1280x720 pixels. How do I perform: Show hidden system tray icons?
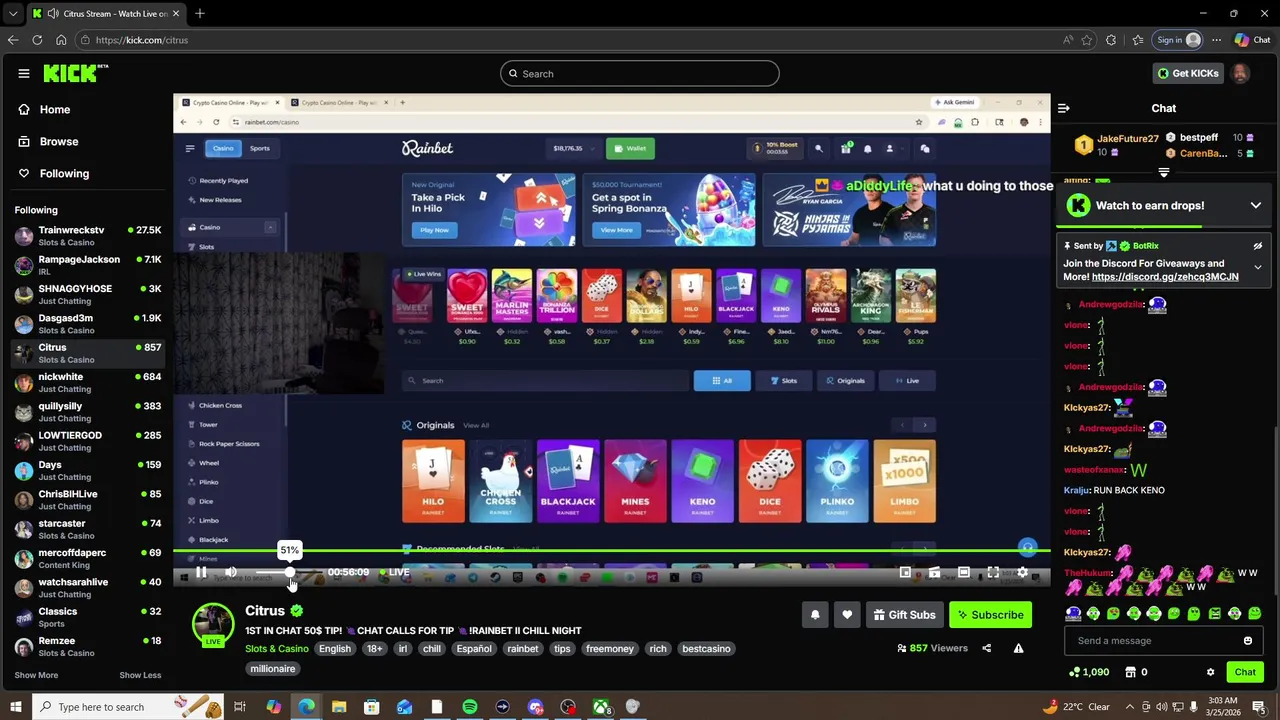[x=1130, y=707]
